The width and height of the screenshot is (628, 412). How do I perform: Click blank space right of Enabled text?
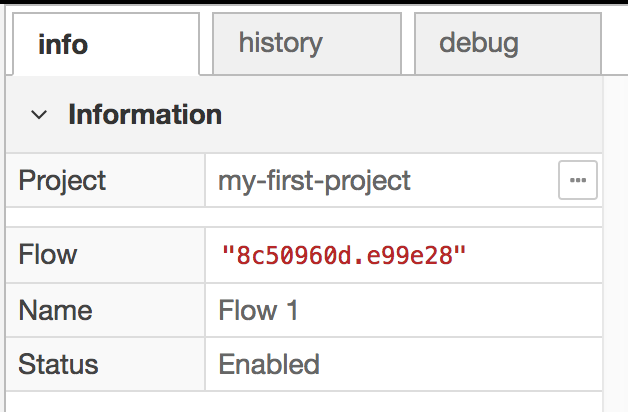tap(460, 364)
